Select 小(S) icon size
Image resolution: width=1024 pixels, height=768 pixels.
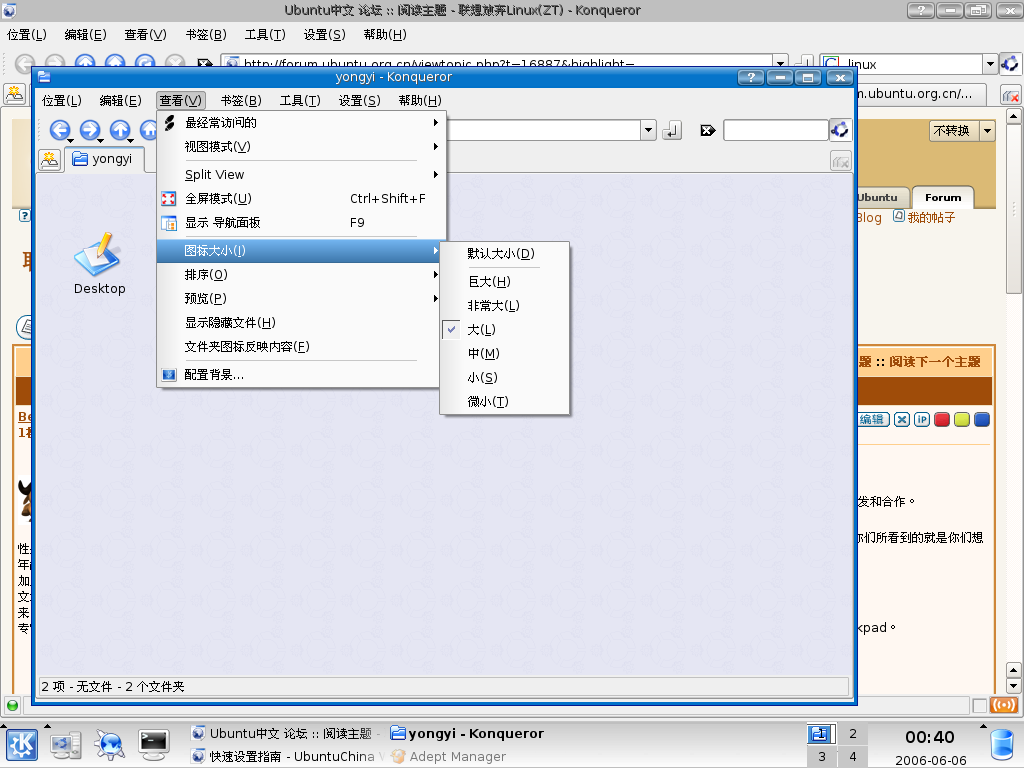pos(505,377)
